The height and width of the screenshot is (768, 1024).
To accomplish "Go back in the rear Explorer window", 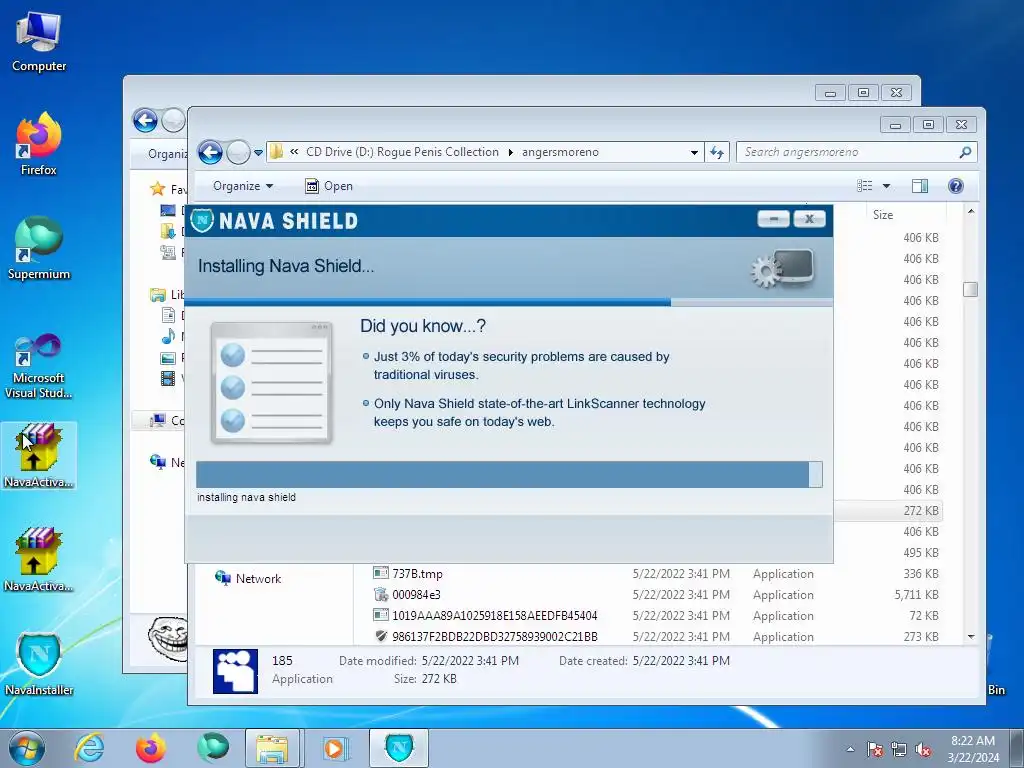I will point(145,120).
